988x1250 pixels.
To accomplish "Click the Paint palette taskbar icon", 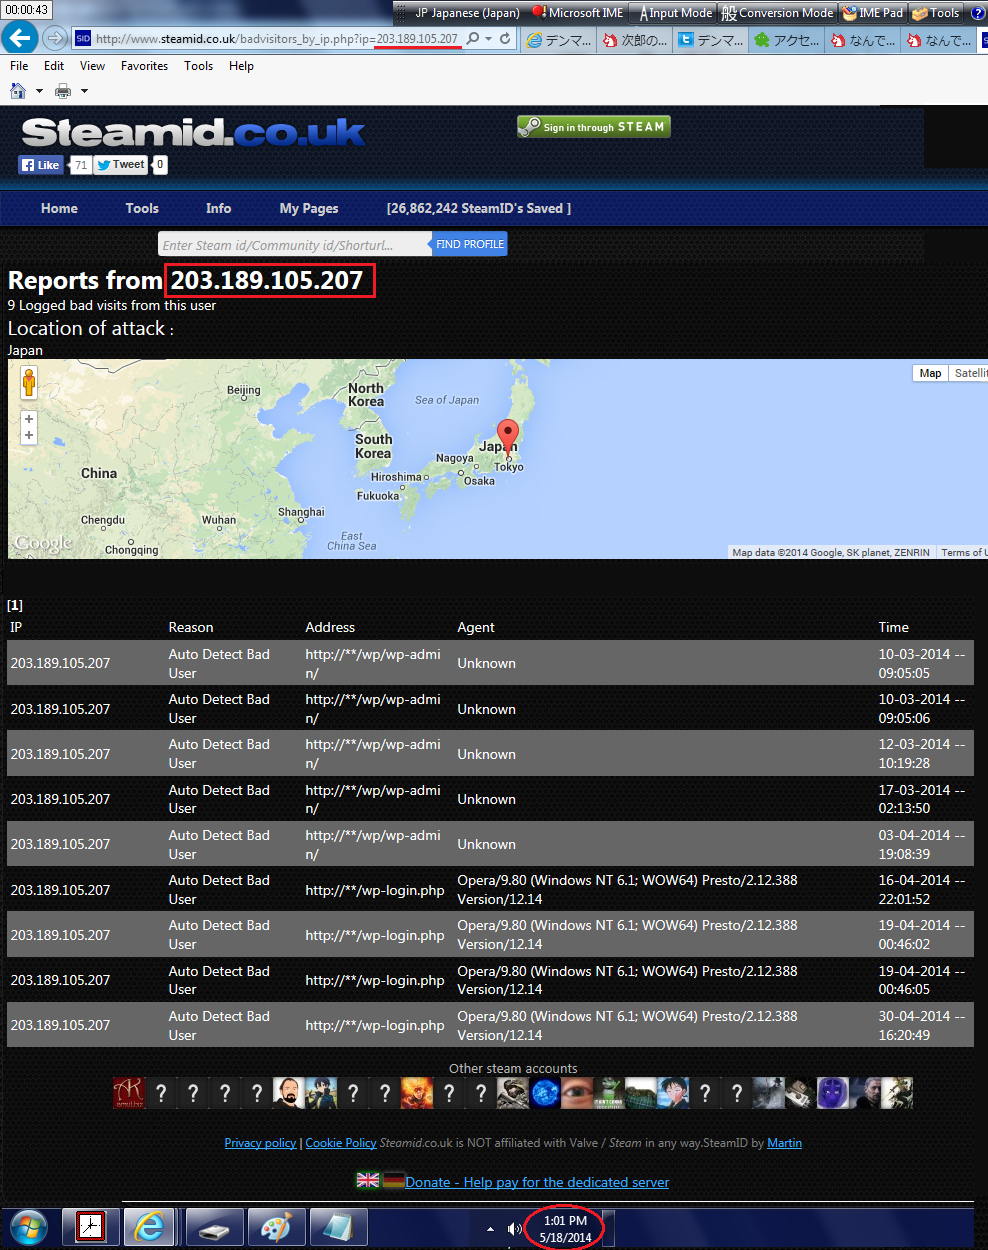I will (x=276, y=1227).
